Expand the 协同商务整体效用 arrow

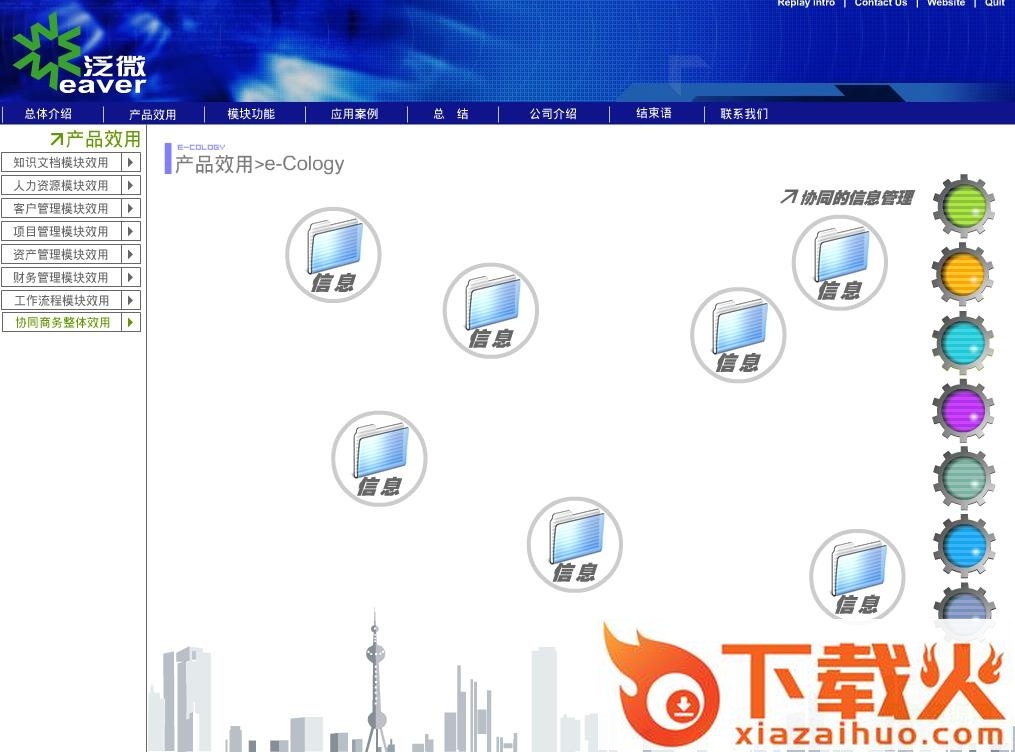pos(130,322)
